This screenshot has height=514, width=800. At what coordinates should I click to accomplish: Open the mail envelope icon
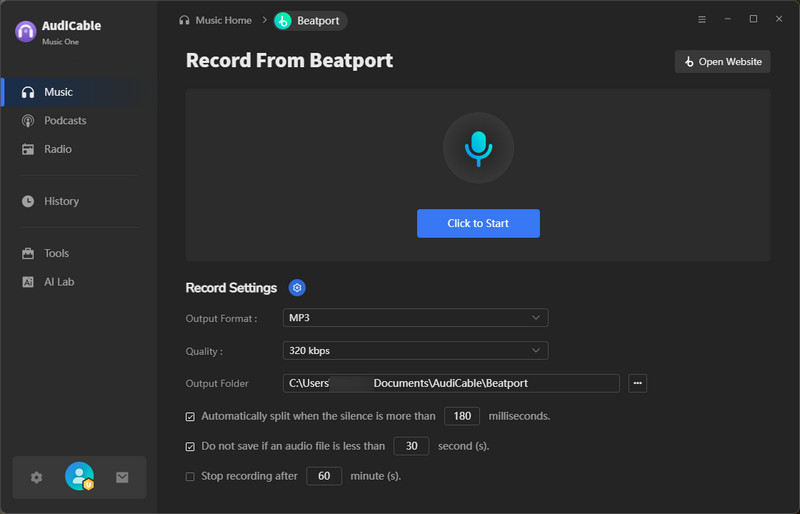pyautogui.click(x=122, y=478)
